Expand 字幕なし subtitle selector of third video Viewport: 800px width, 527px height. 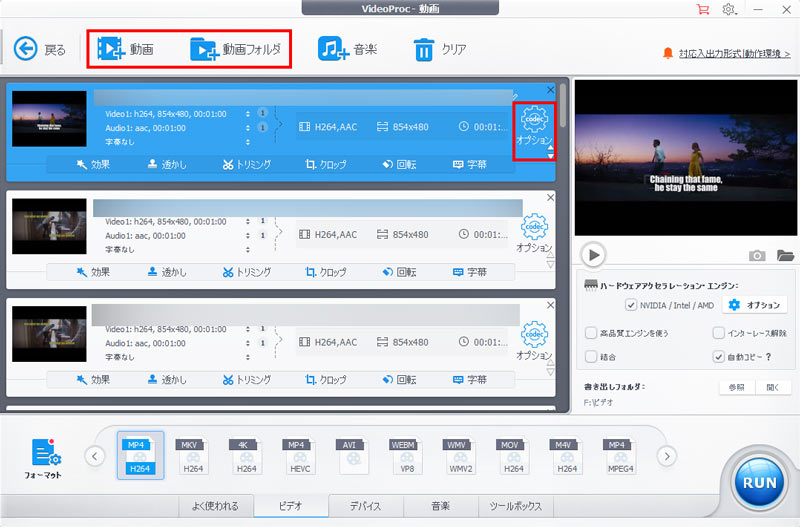pos(247,357)
